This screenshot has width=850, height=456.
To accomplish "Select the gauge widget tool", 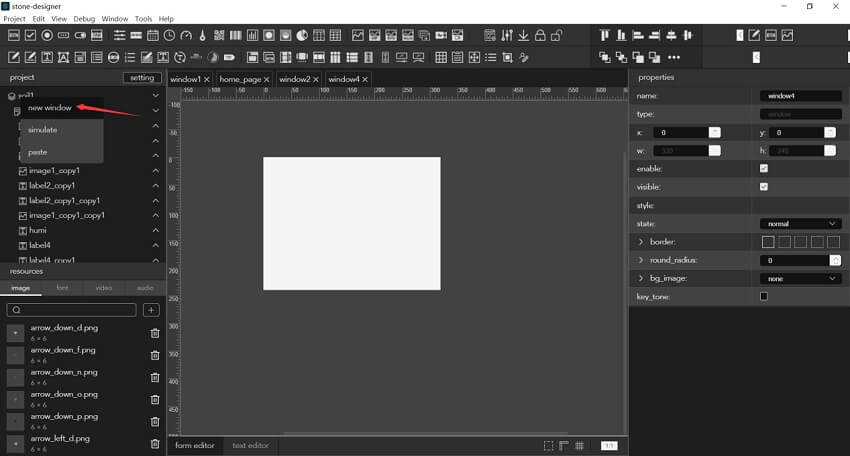I will [x=186, y=35].
